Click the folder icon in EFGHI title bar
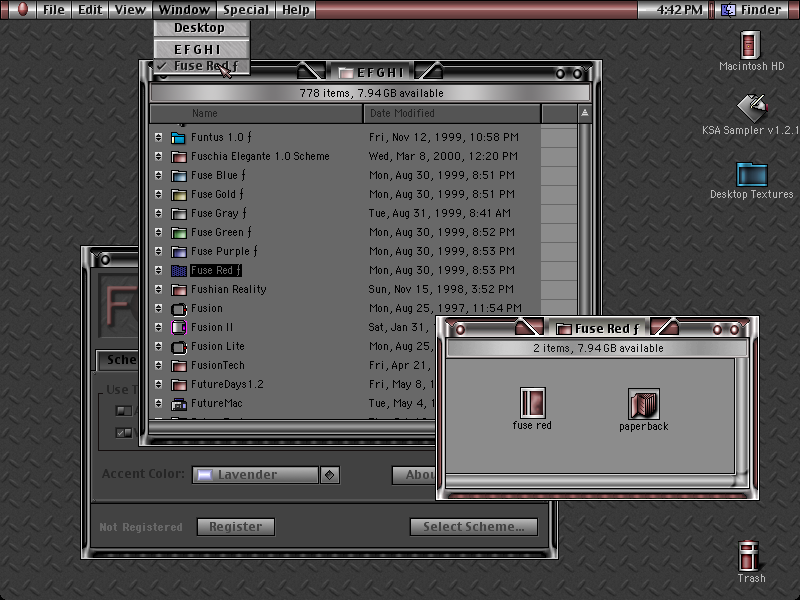This screenshot has height=600, width=800. coord(346,73)
